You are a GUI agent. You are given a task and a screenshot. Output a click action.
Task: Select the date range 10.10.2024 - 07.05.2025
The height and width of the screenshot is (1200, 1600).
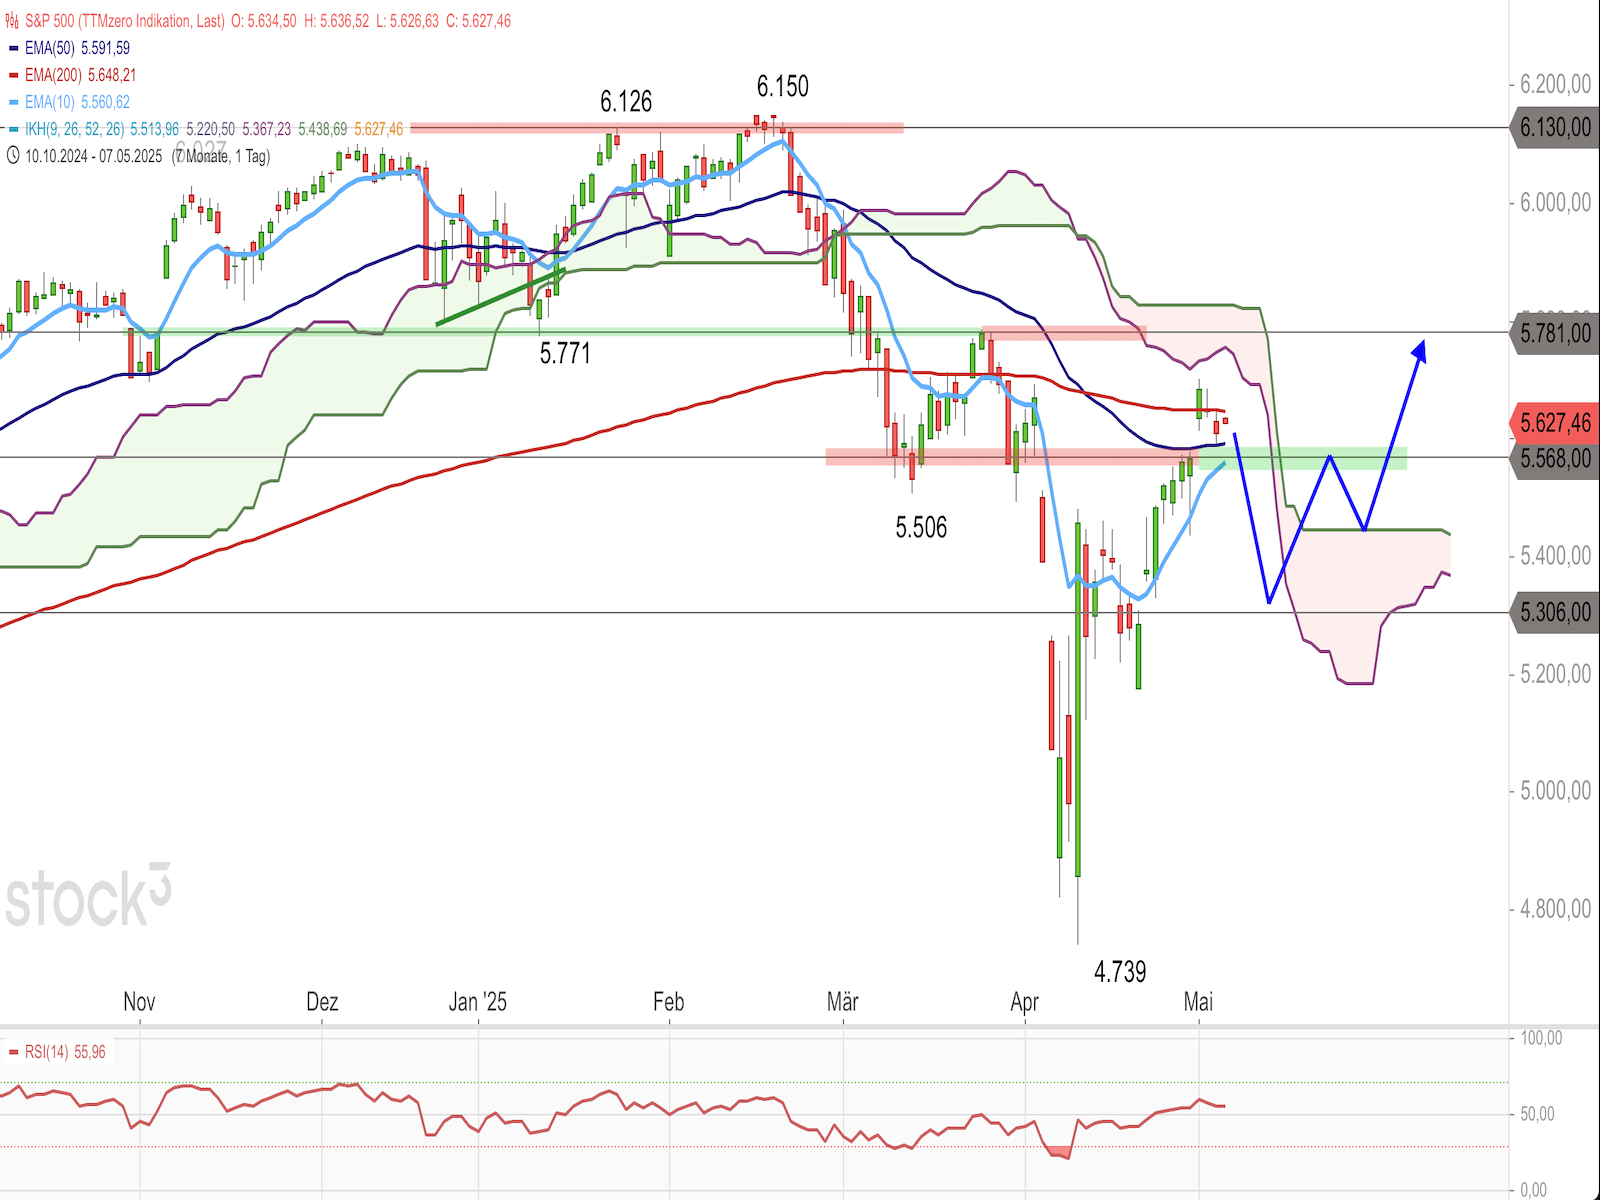pos(94,156)
